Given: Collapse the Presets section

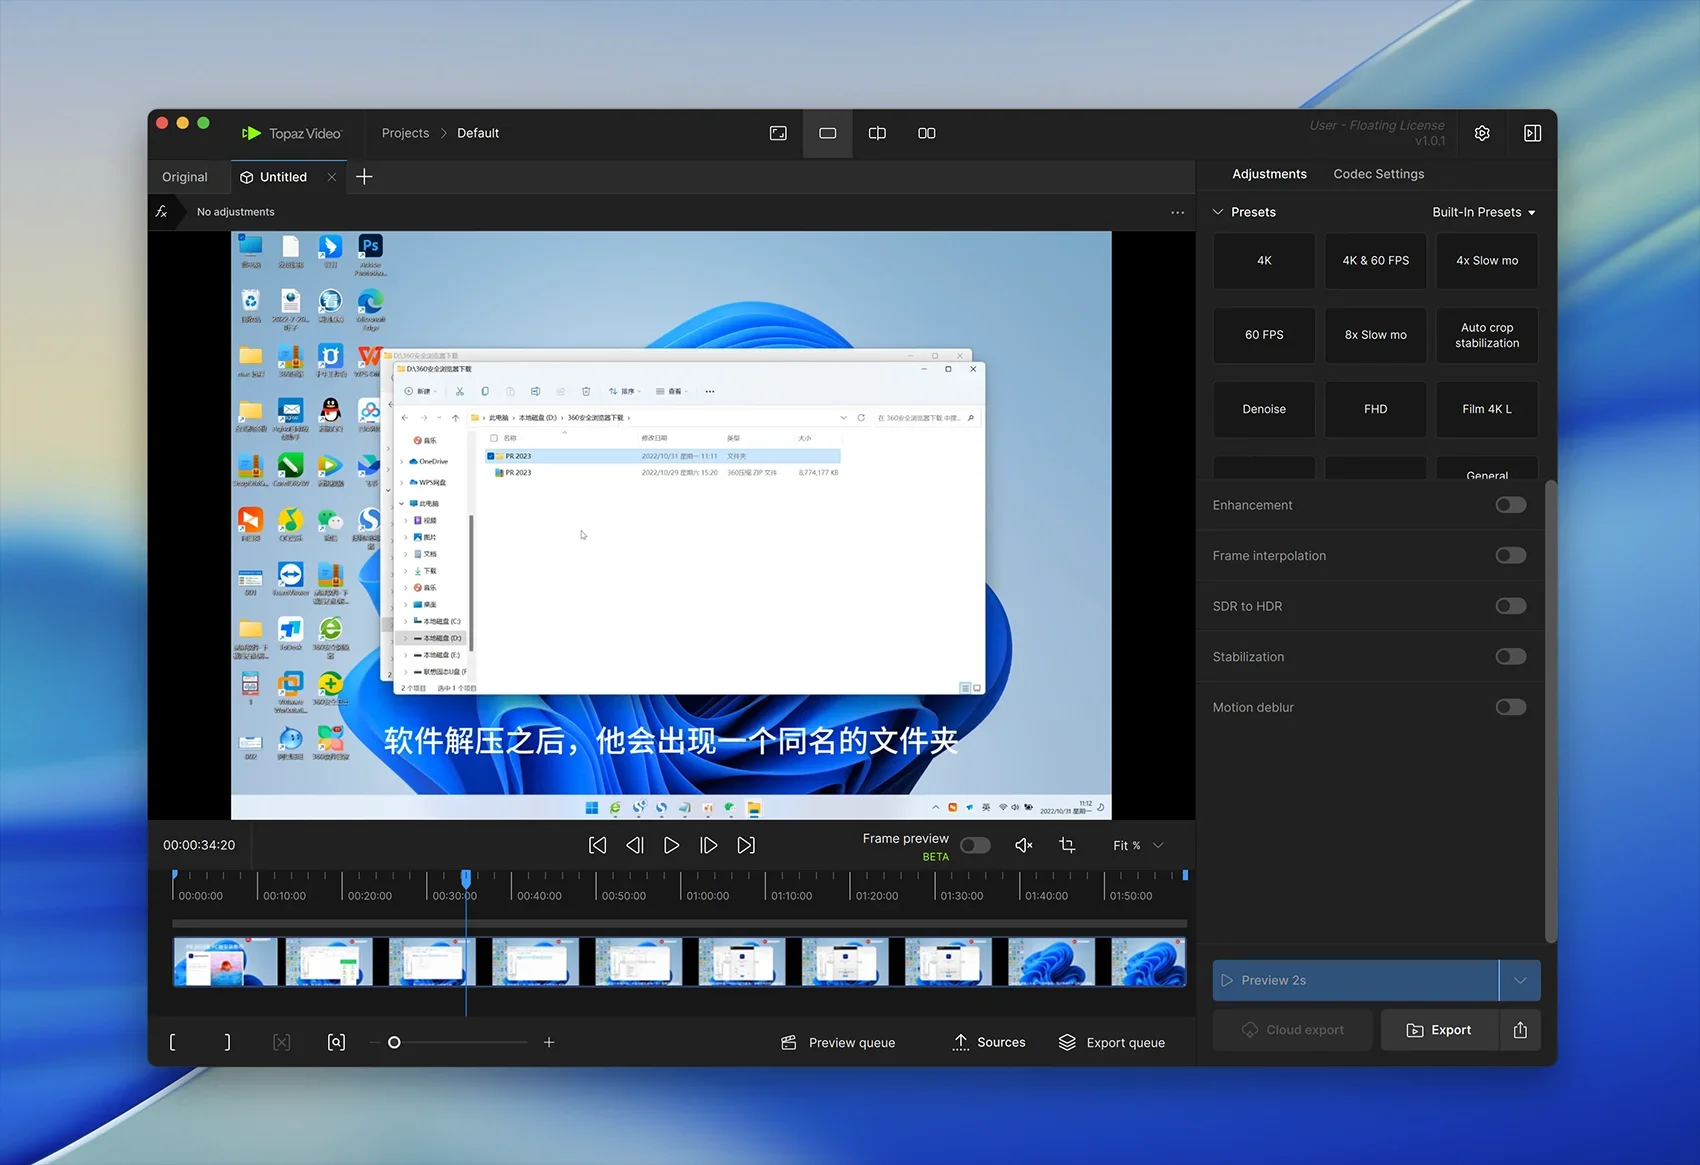Looking at the screenshot, I should click(1218, 212).
